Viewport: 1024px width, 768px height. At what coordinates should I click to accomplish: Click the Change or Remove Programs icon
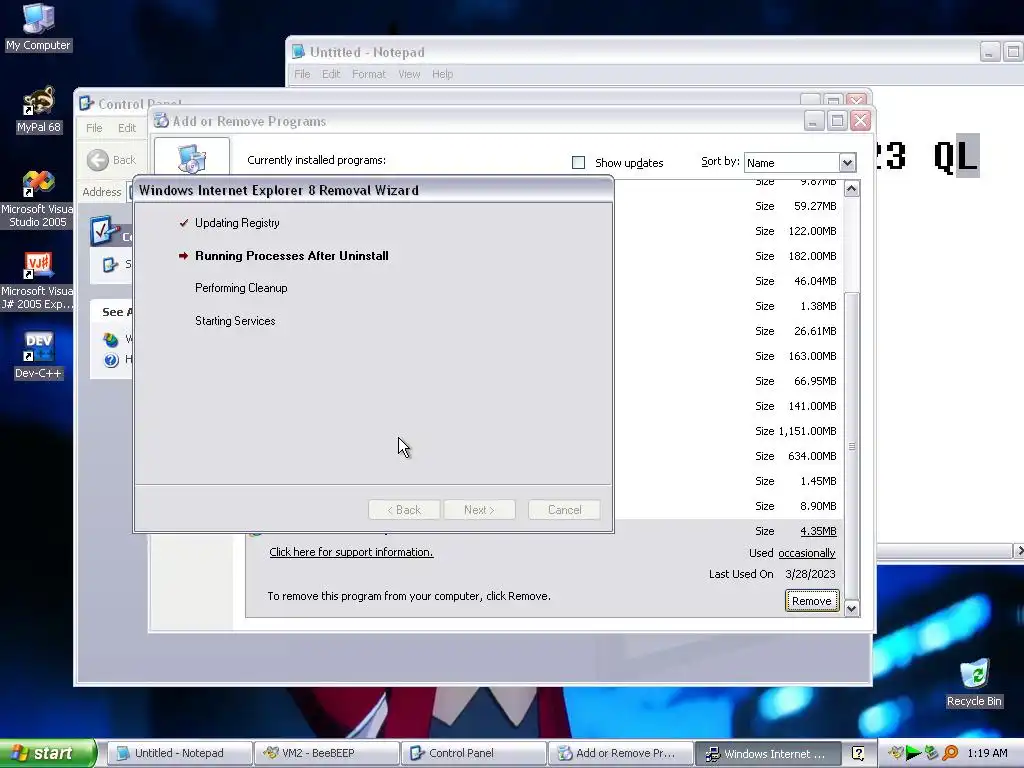pos(192,159)
